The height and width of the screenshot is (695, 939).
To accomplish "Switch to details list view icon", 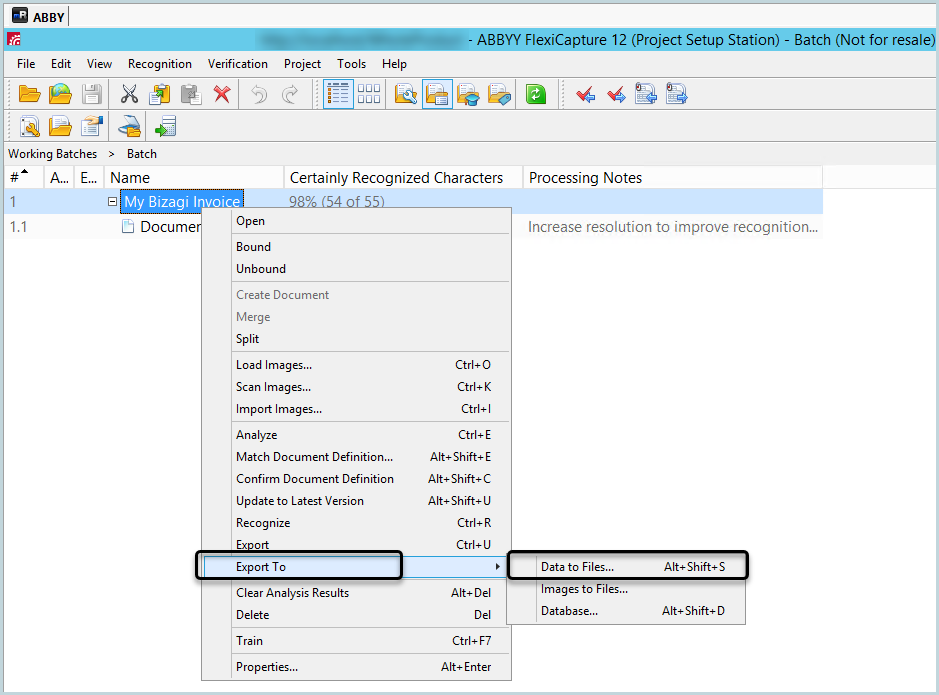I will click(338, 94).
